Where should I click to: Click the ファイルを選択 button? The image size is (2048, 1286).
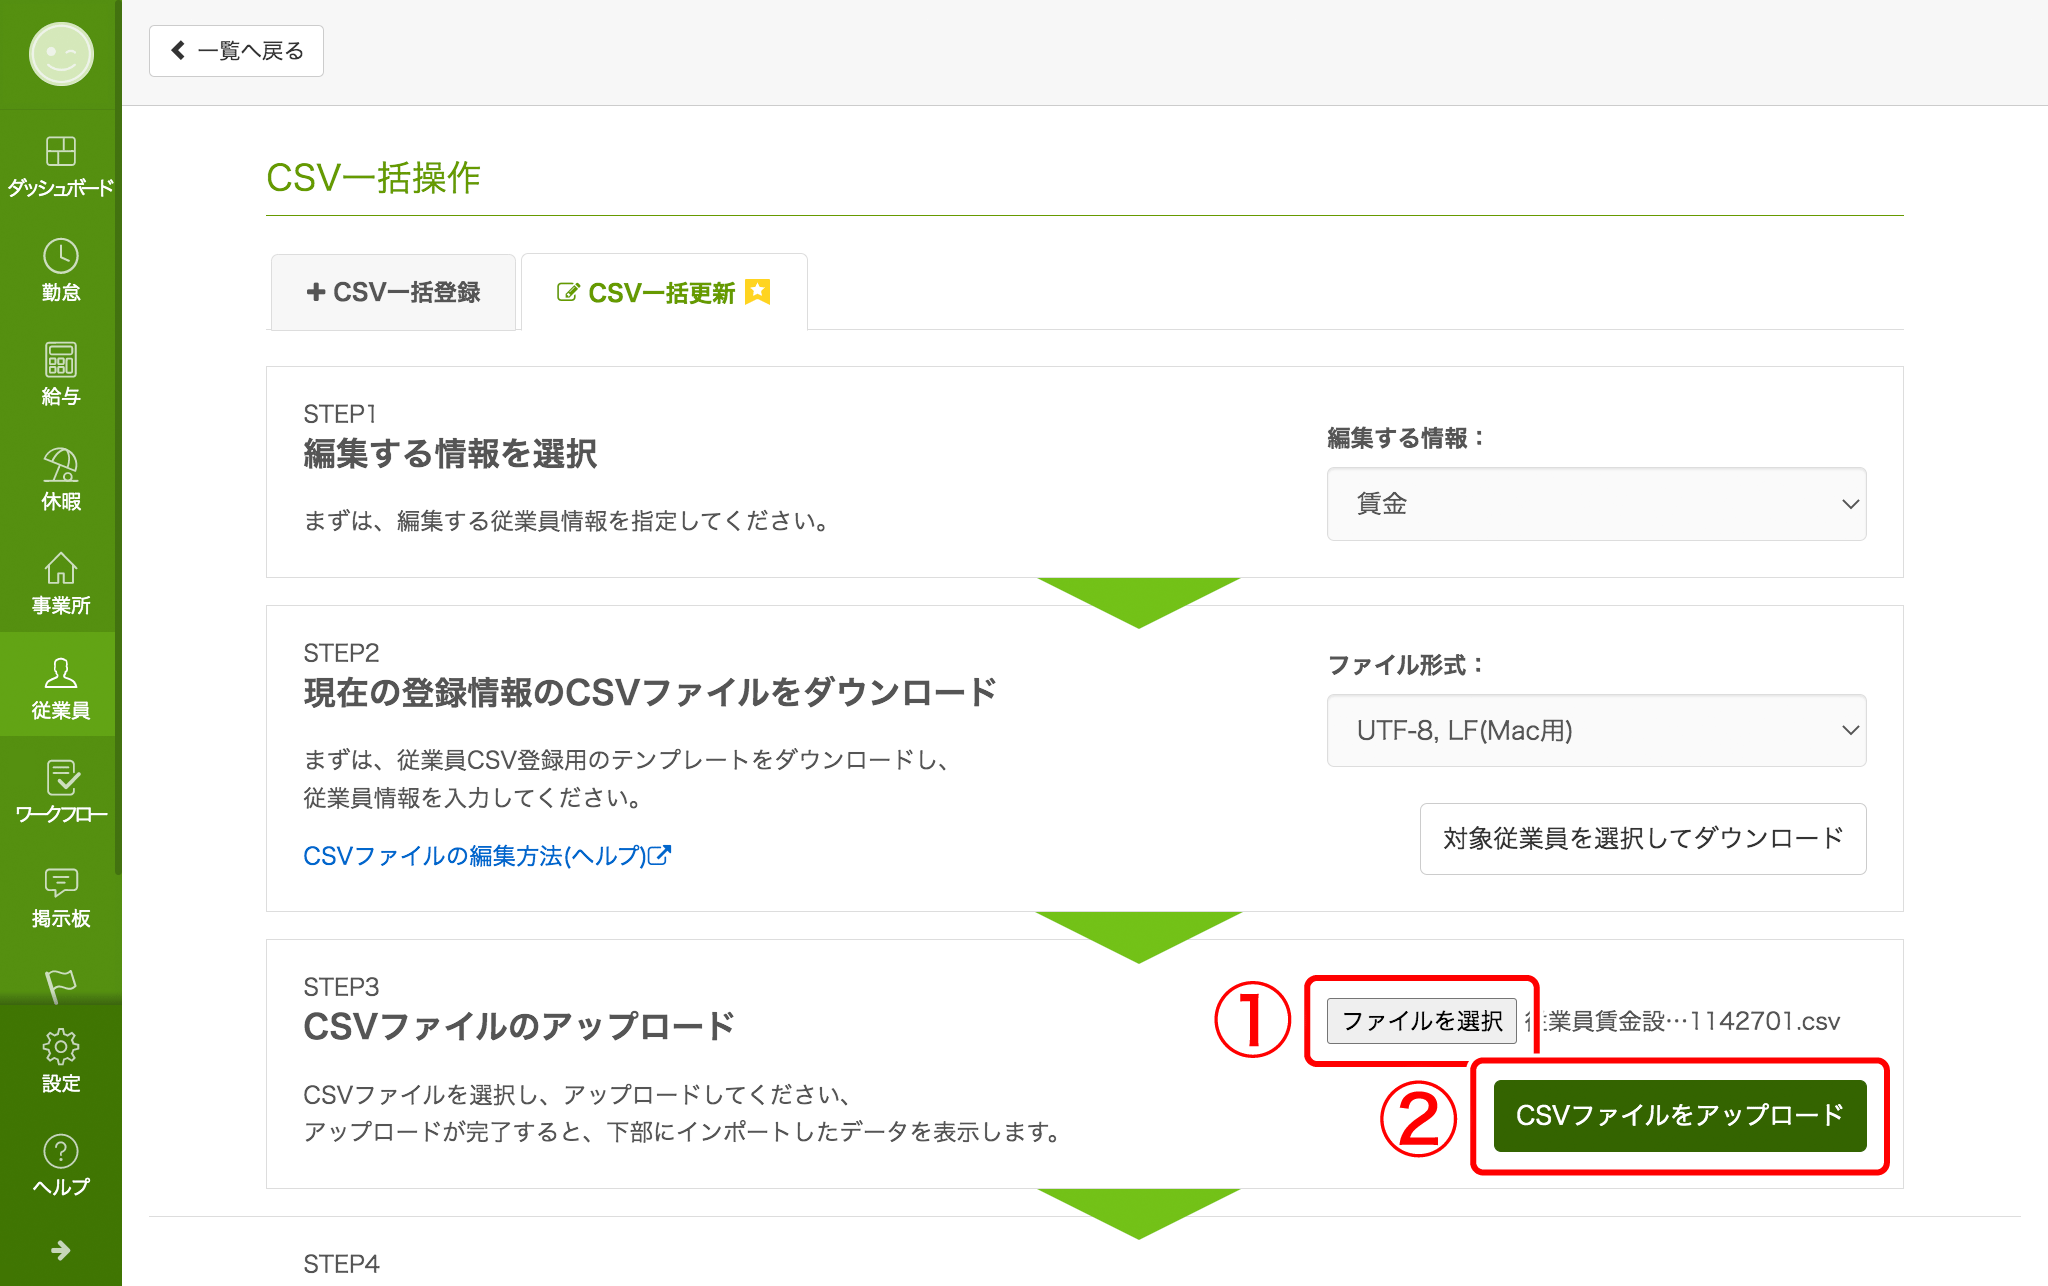tap(1422, 1021)
